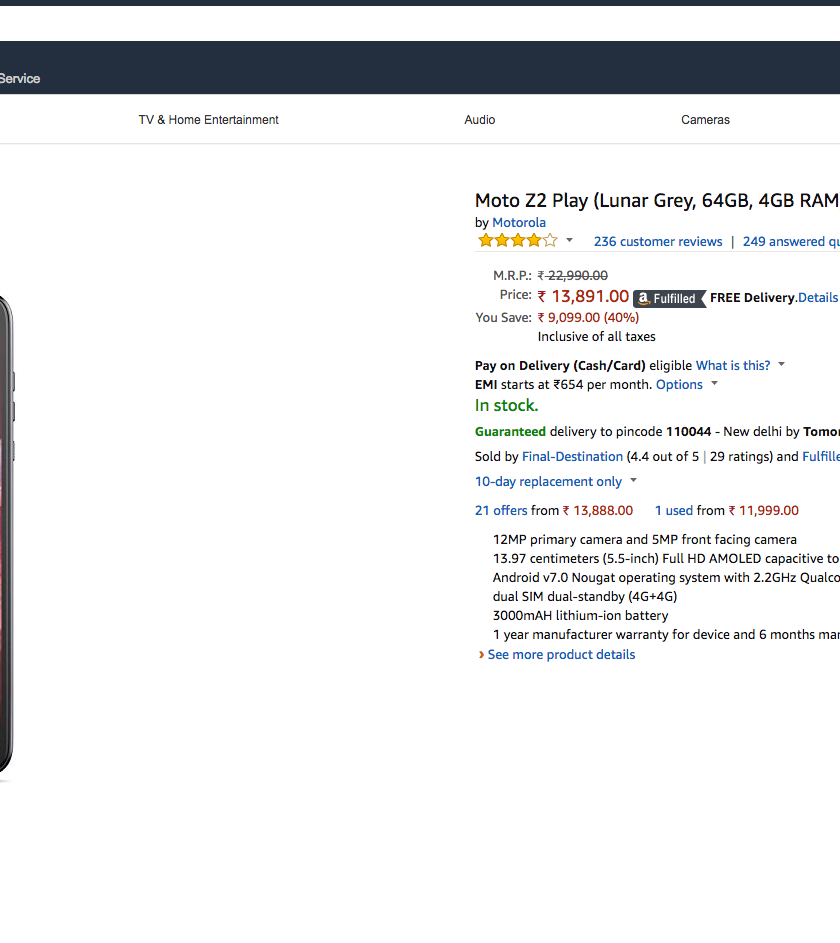This screenshot has width=840, height=943.
Task: Open the TV & Home Entertainment menu
Action: tap(208, 120)
